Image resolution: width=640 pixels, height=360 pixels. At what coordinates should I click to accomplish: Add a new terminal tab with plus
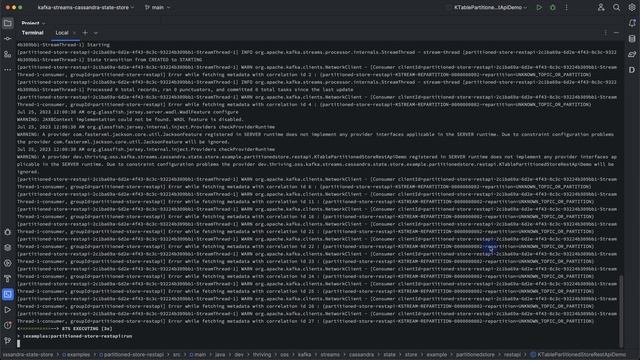point(85,33)
